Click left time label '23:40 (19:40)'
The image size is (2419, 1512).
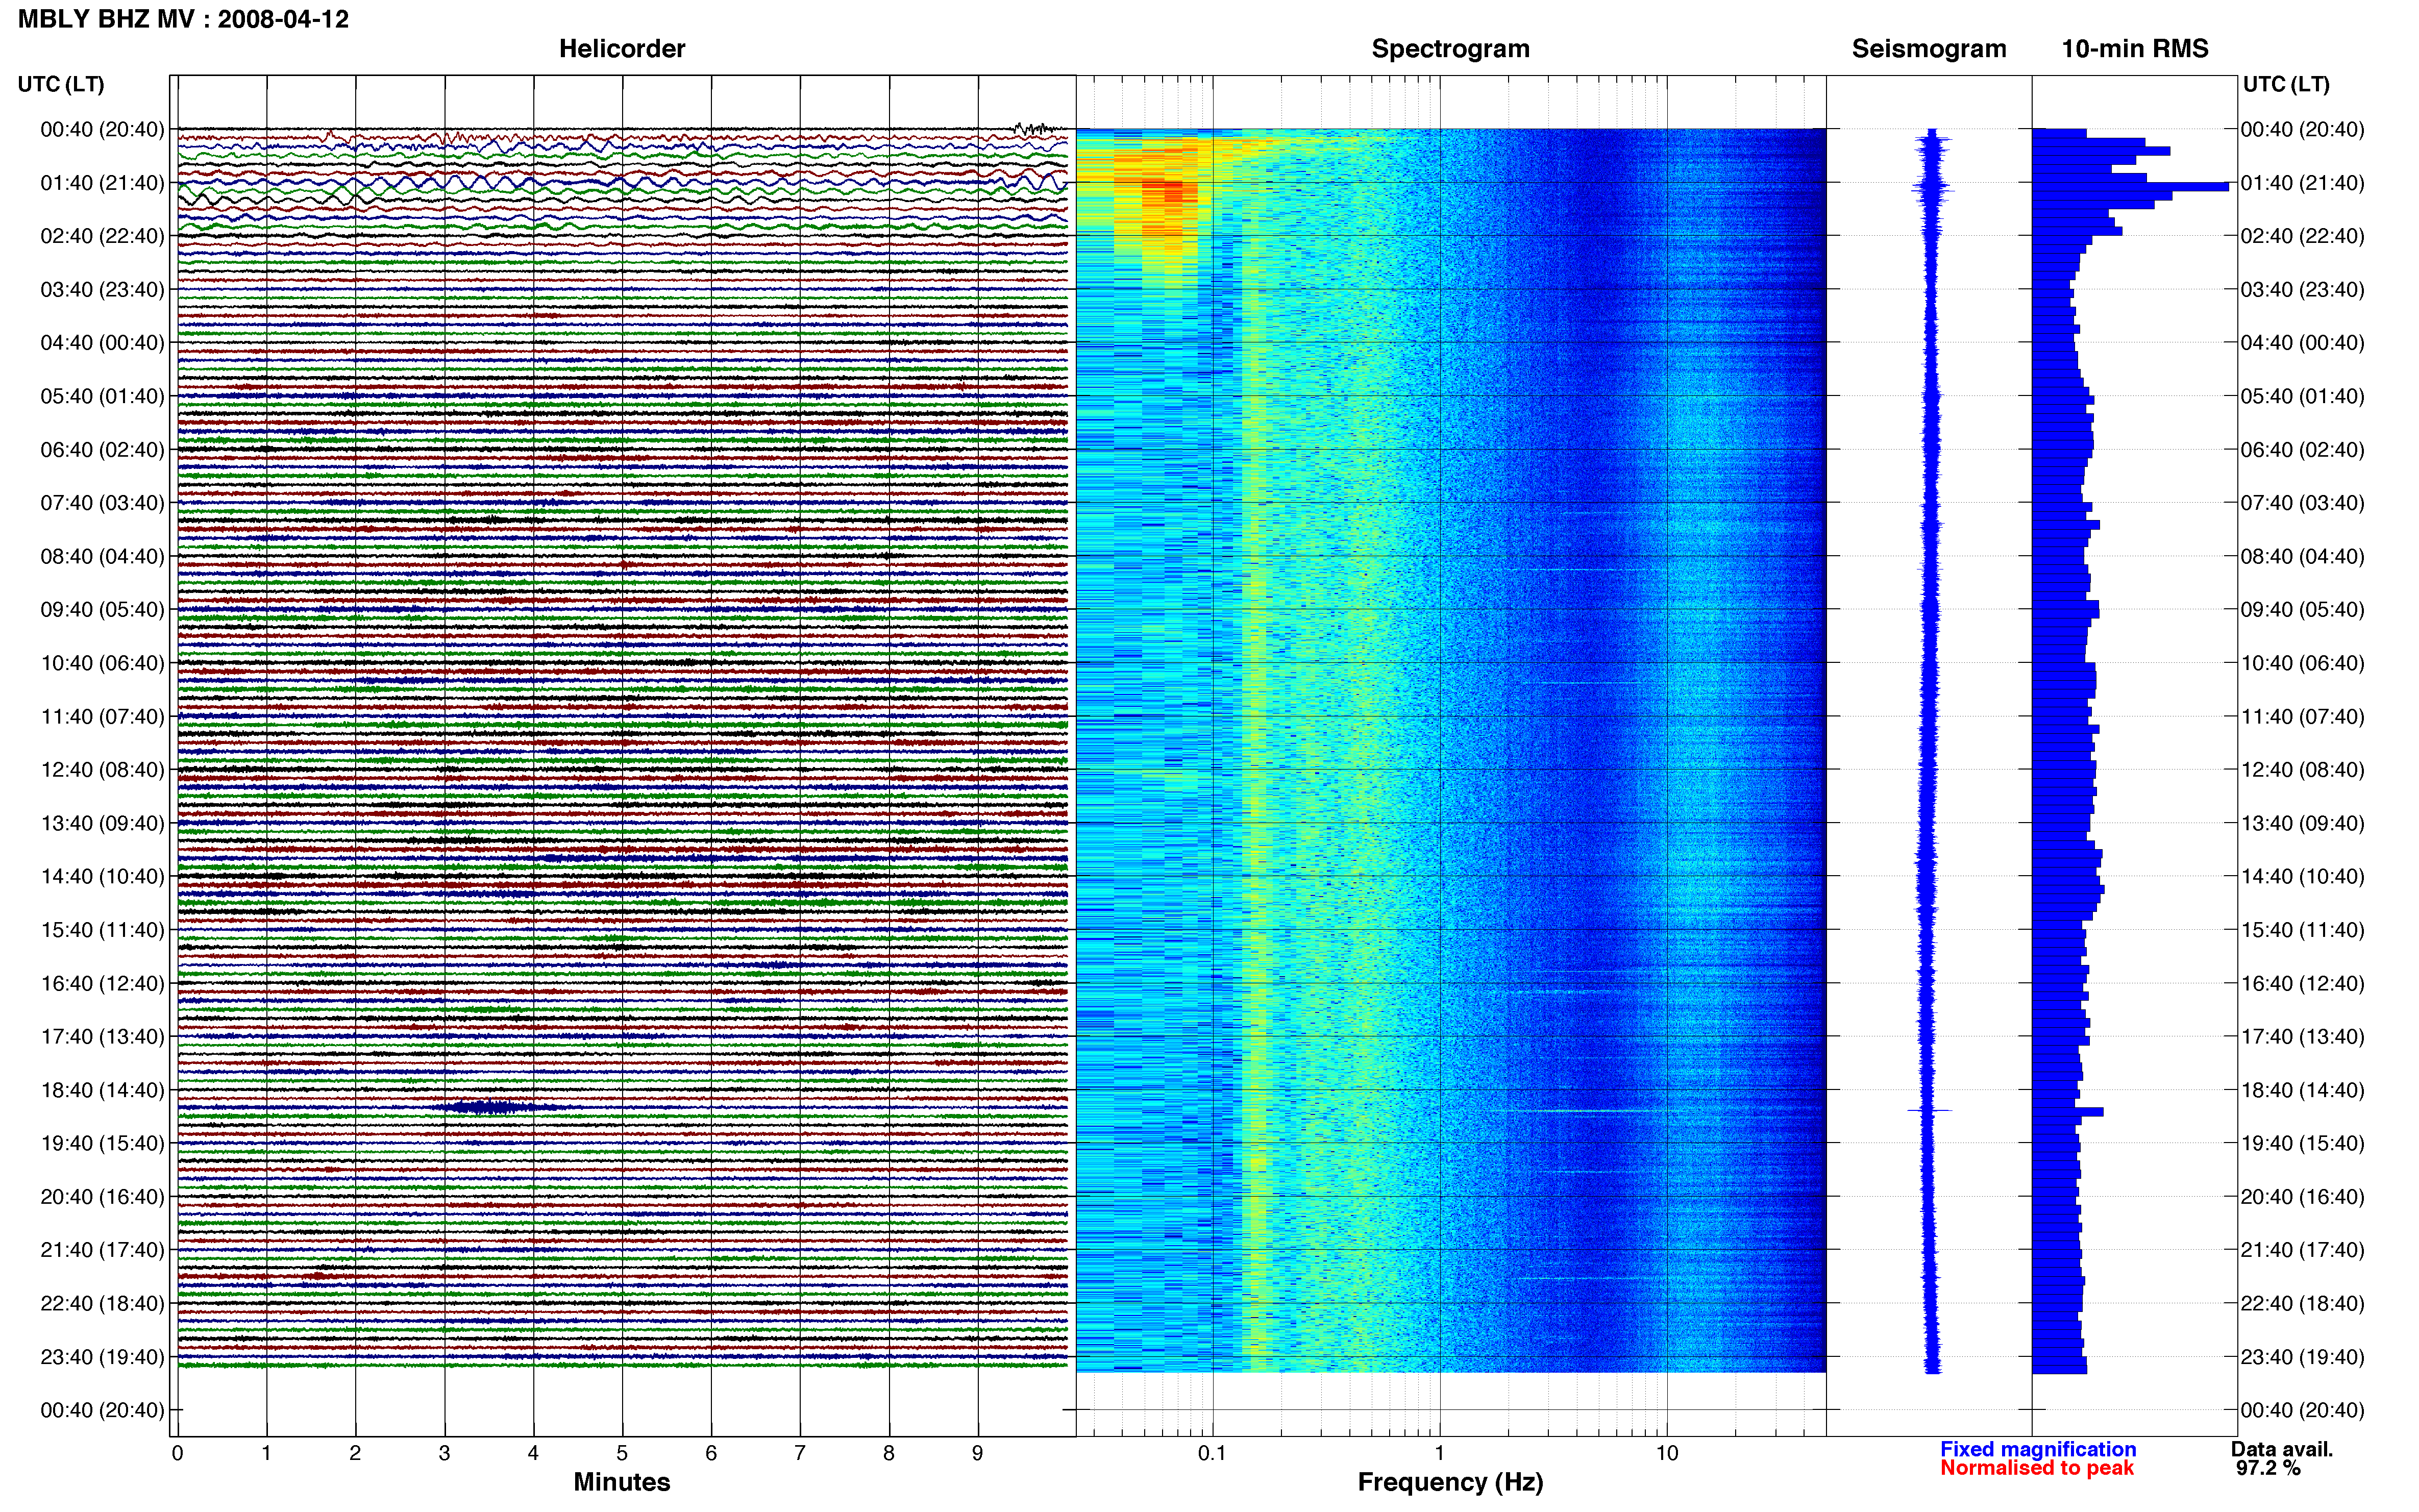pos(102,1357)
